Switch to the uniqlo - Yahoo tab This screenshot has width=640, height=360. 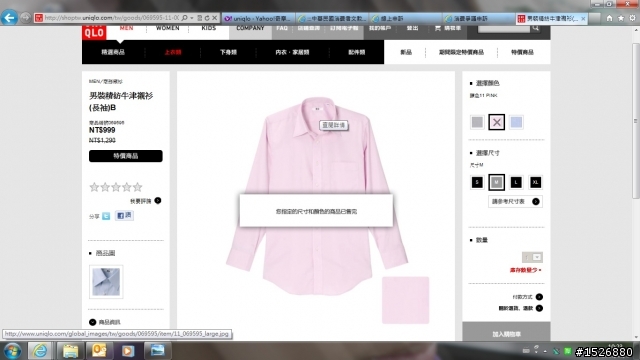(258, 18)
